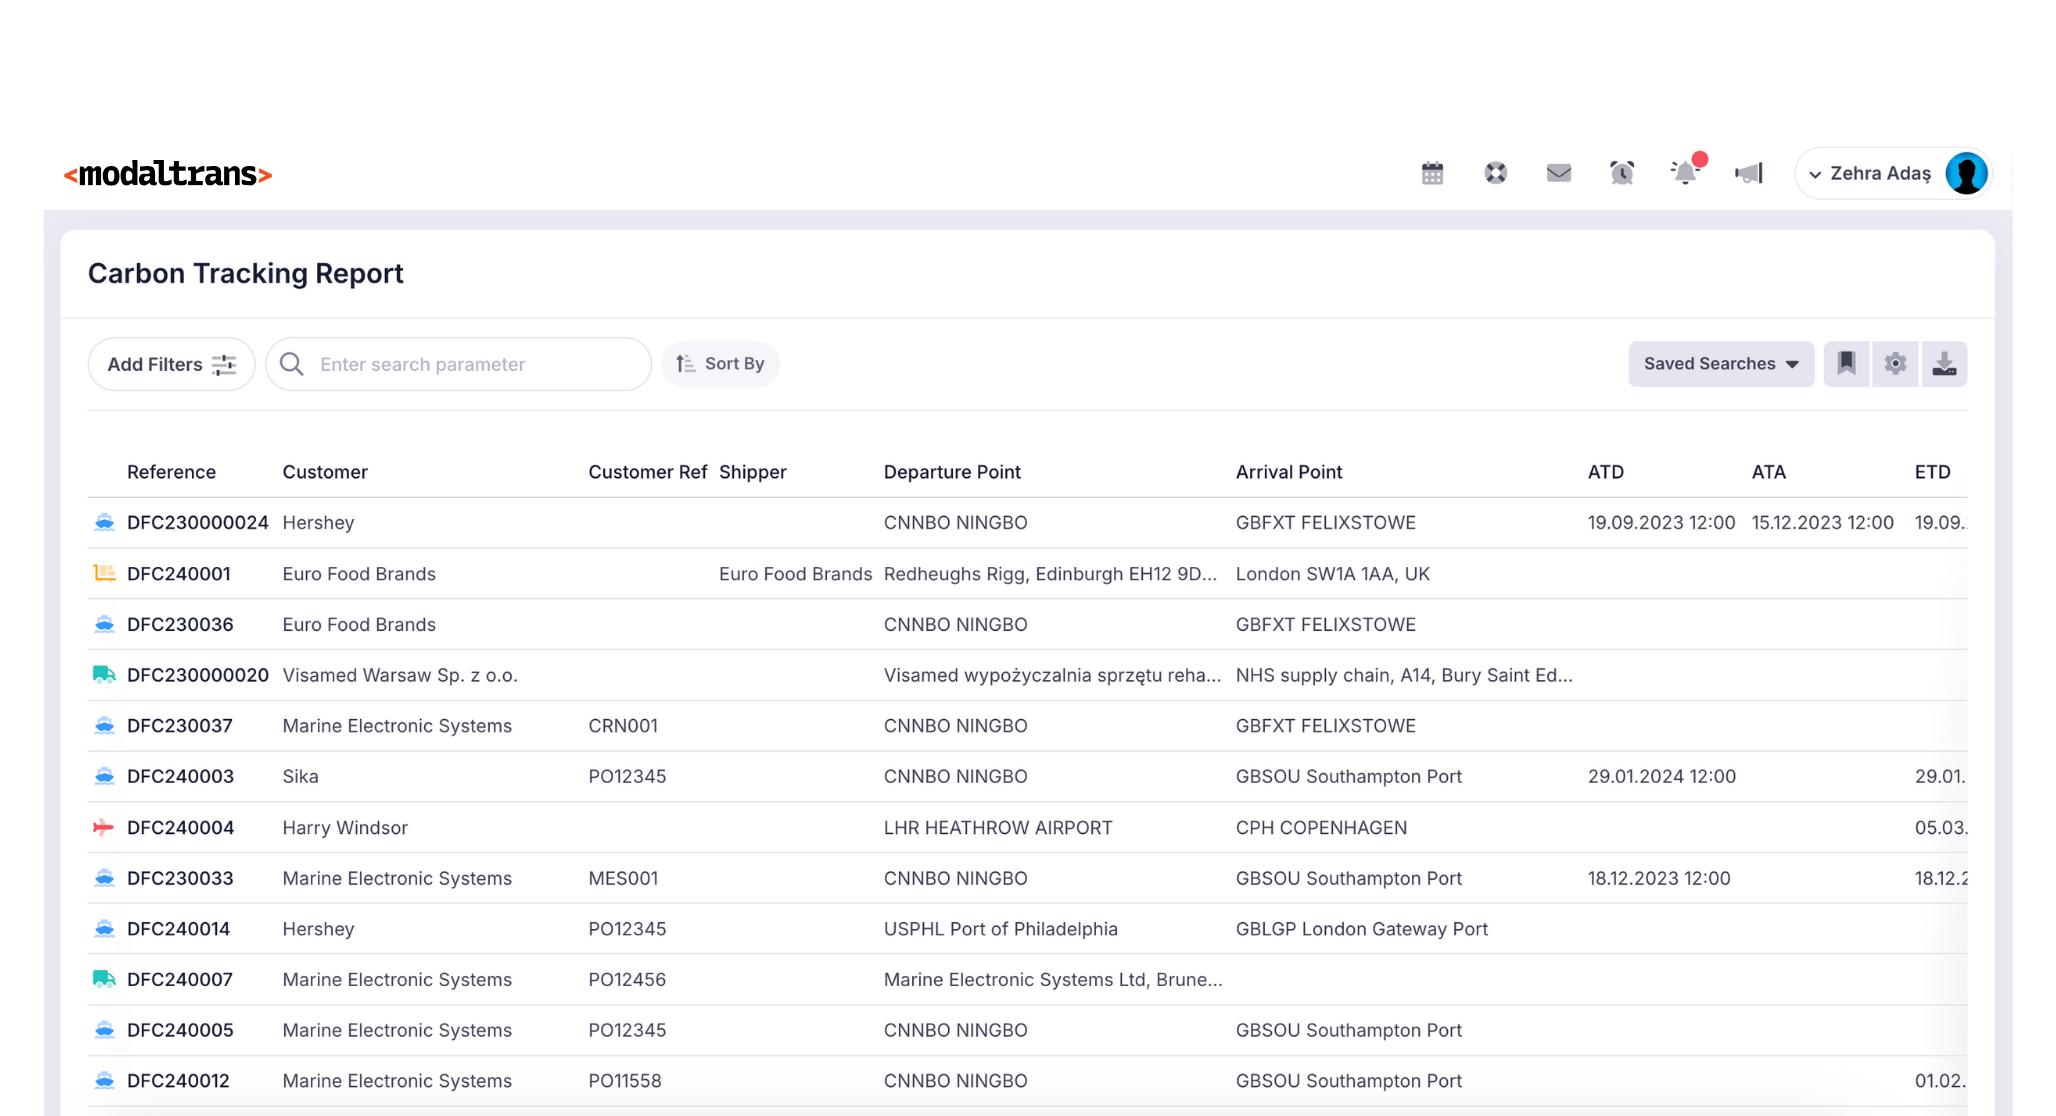Open shipment reference DFC240003

pyautogui.click(x=180, y=776)
